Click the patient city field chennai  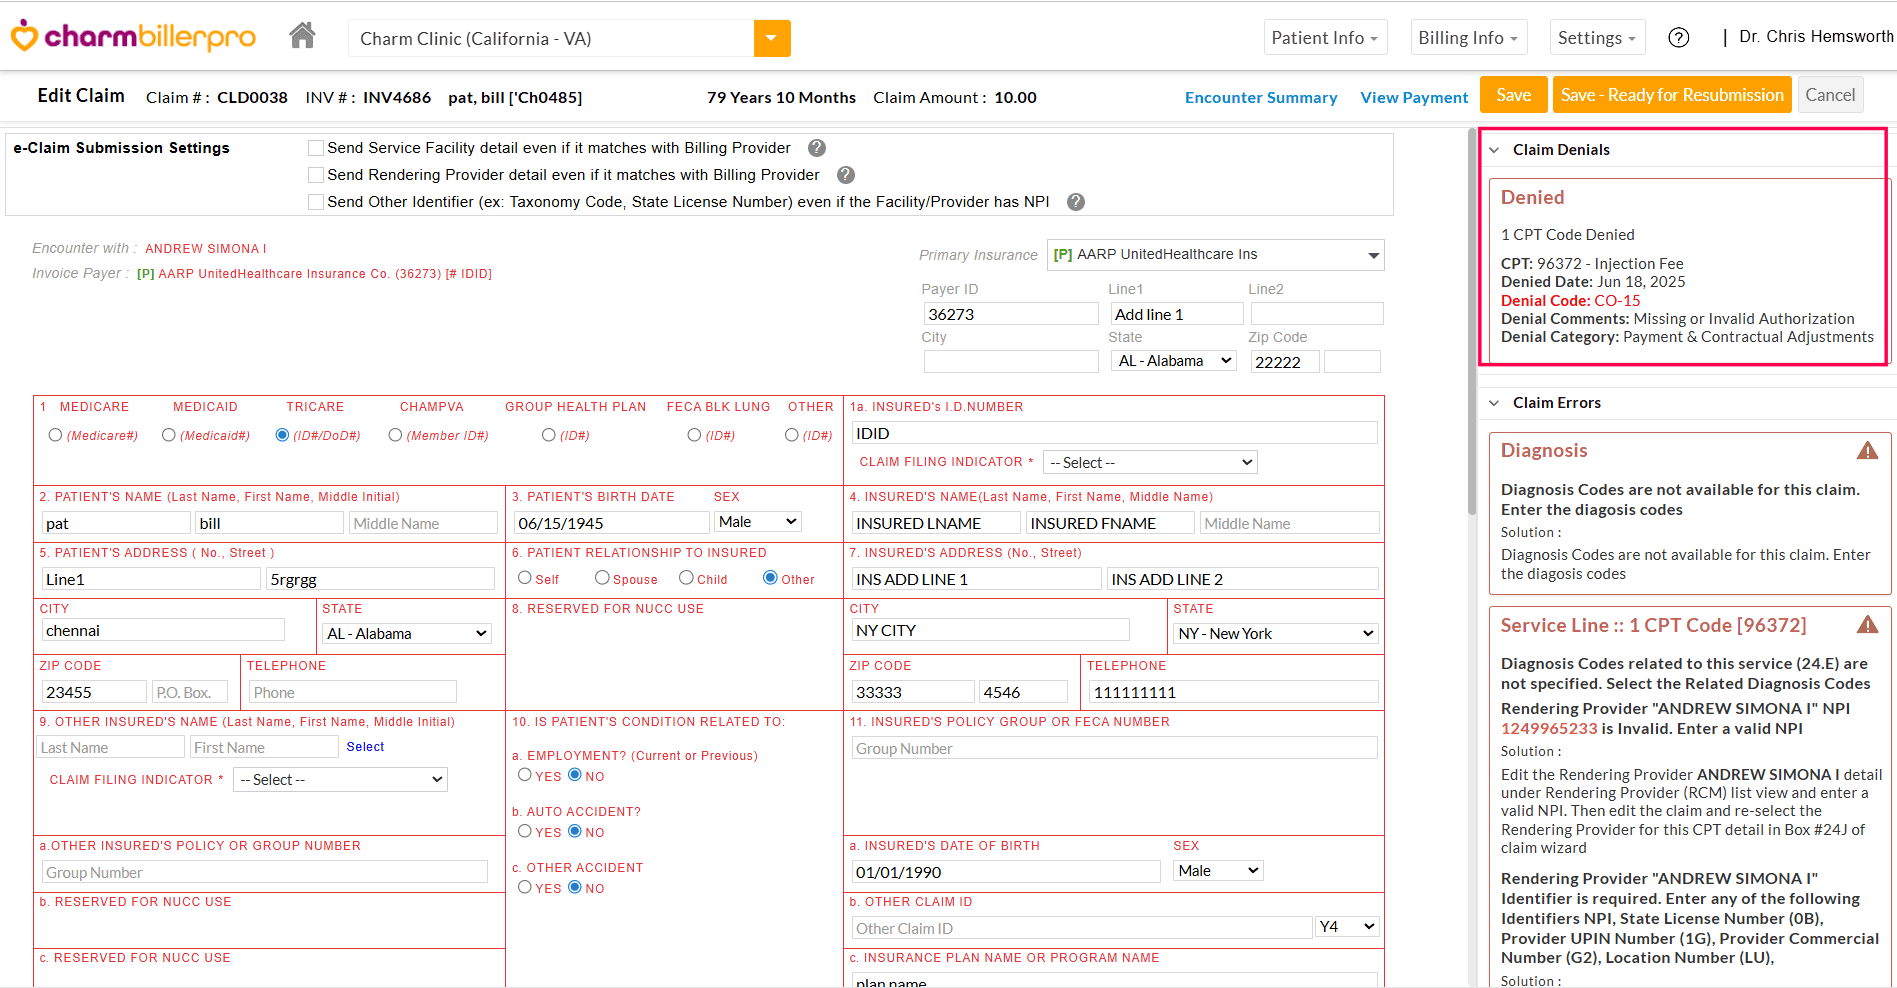point(163,630)
